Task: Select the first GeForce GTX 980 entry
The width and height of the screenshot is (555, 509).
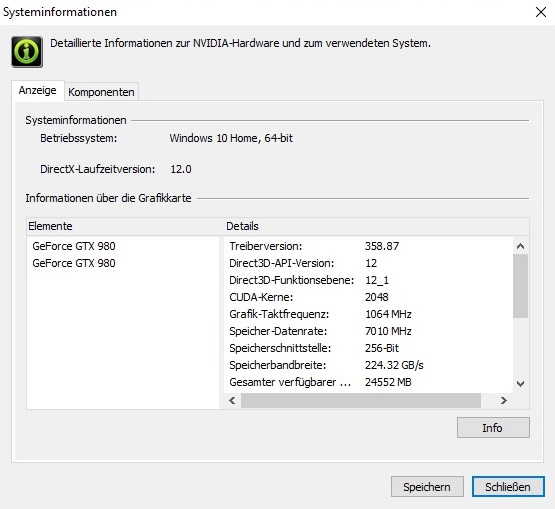Action: click(x=74, y=246)
